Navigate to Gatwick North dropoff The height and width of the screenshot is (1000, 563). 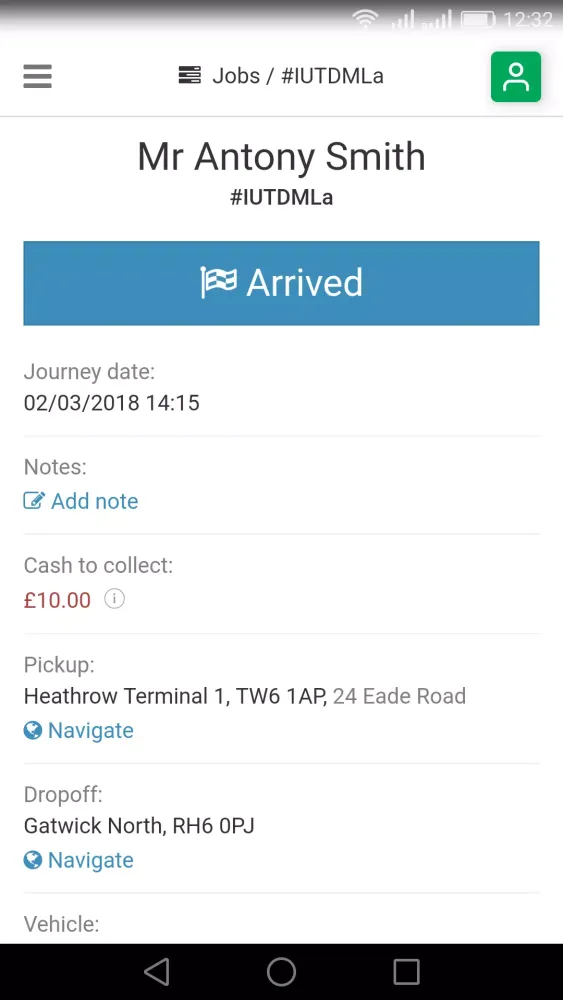(91, 860)
